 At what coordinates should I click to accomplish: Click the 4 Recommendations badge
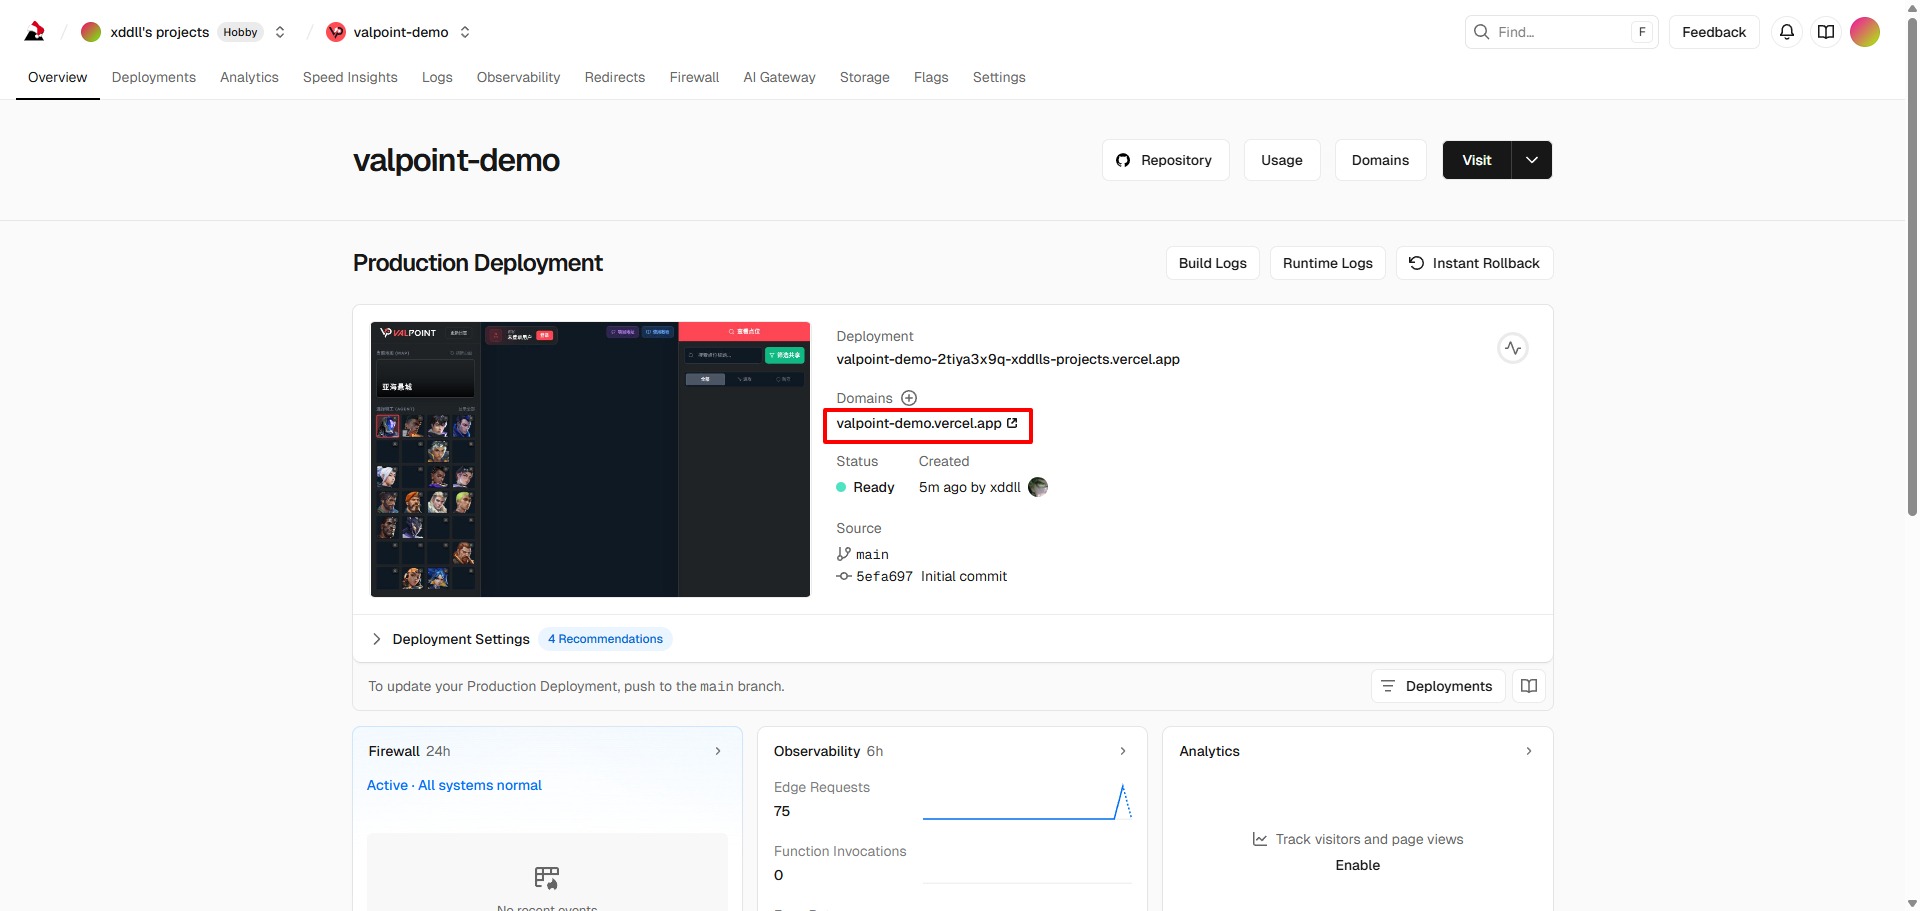click(x=605, y=639)
